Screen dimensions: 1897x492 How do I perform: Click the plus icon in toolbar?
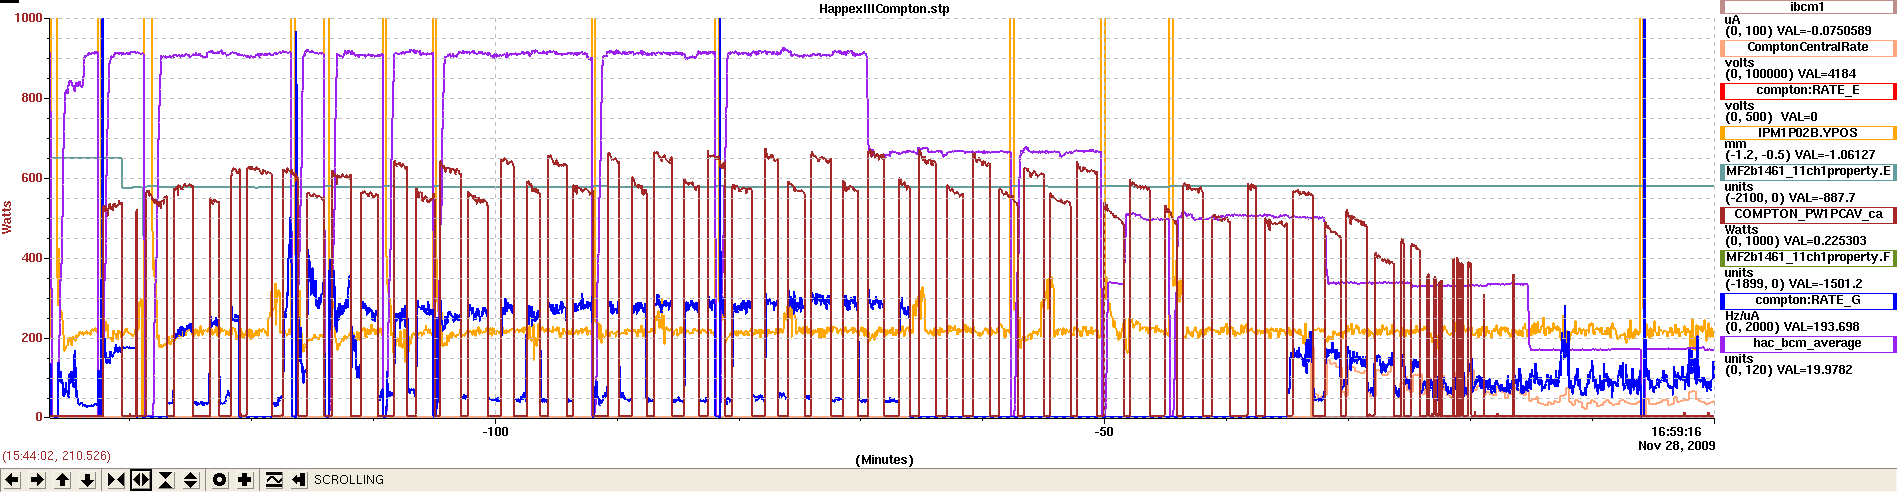245,480
